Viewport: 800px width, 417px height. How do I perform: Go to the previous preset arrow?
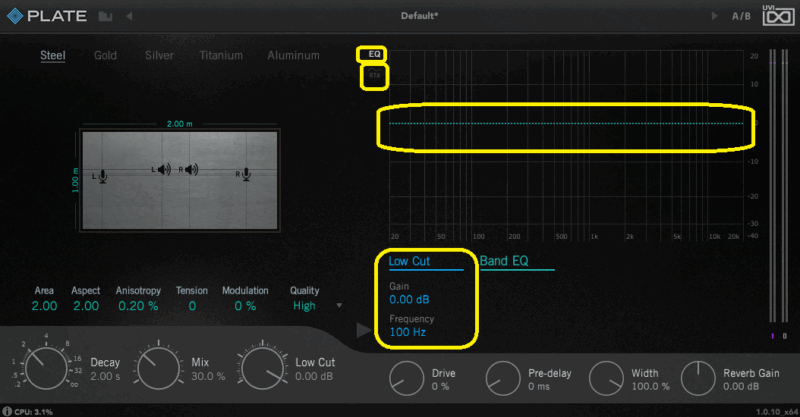click(128, 16)
